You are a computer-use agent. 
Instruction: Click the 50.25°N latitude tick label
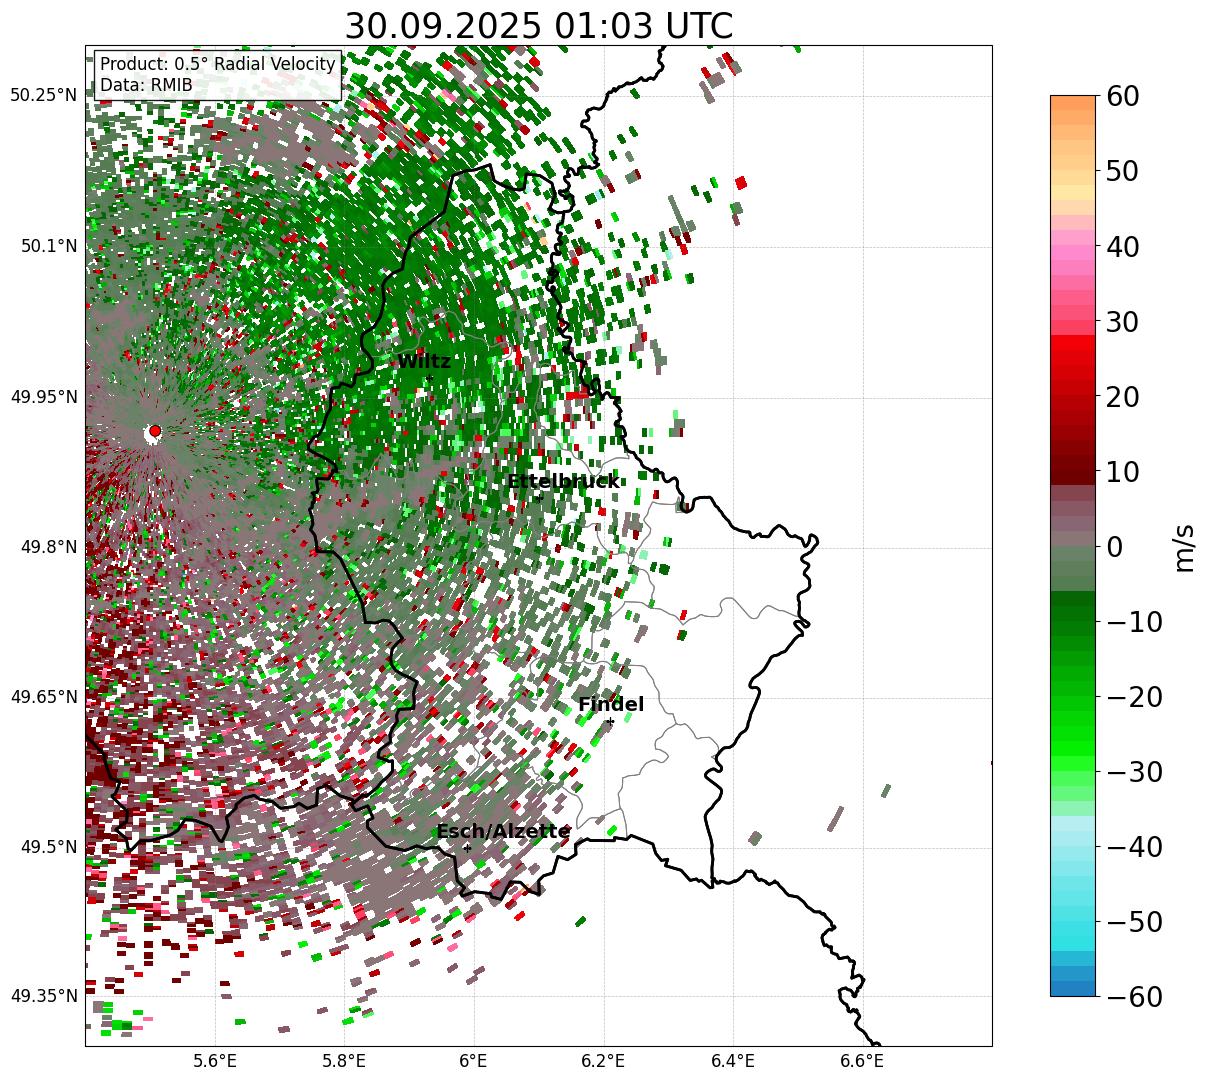coord(43,96)
